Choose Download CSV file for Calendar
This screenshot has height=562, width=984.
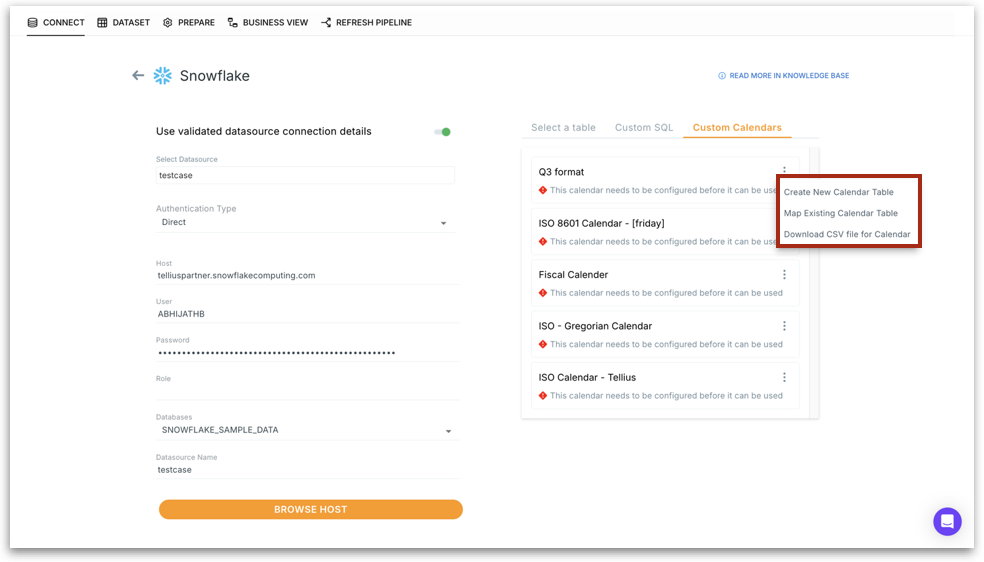(847, 235)
